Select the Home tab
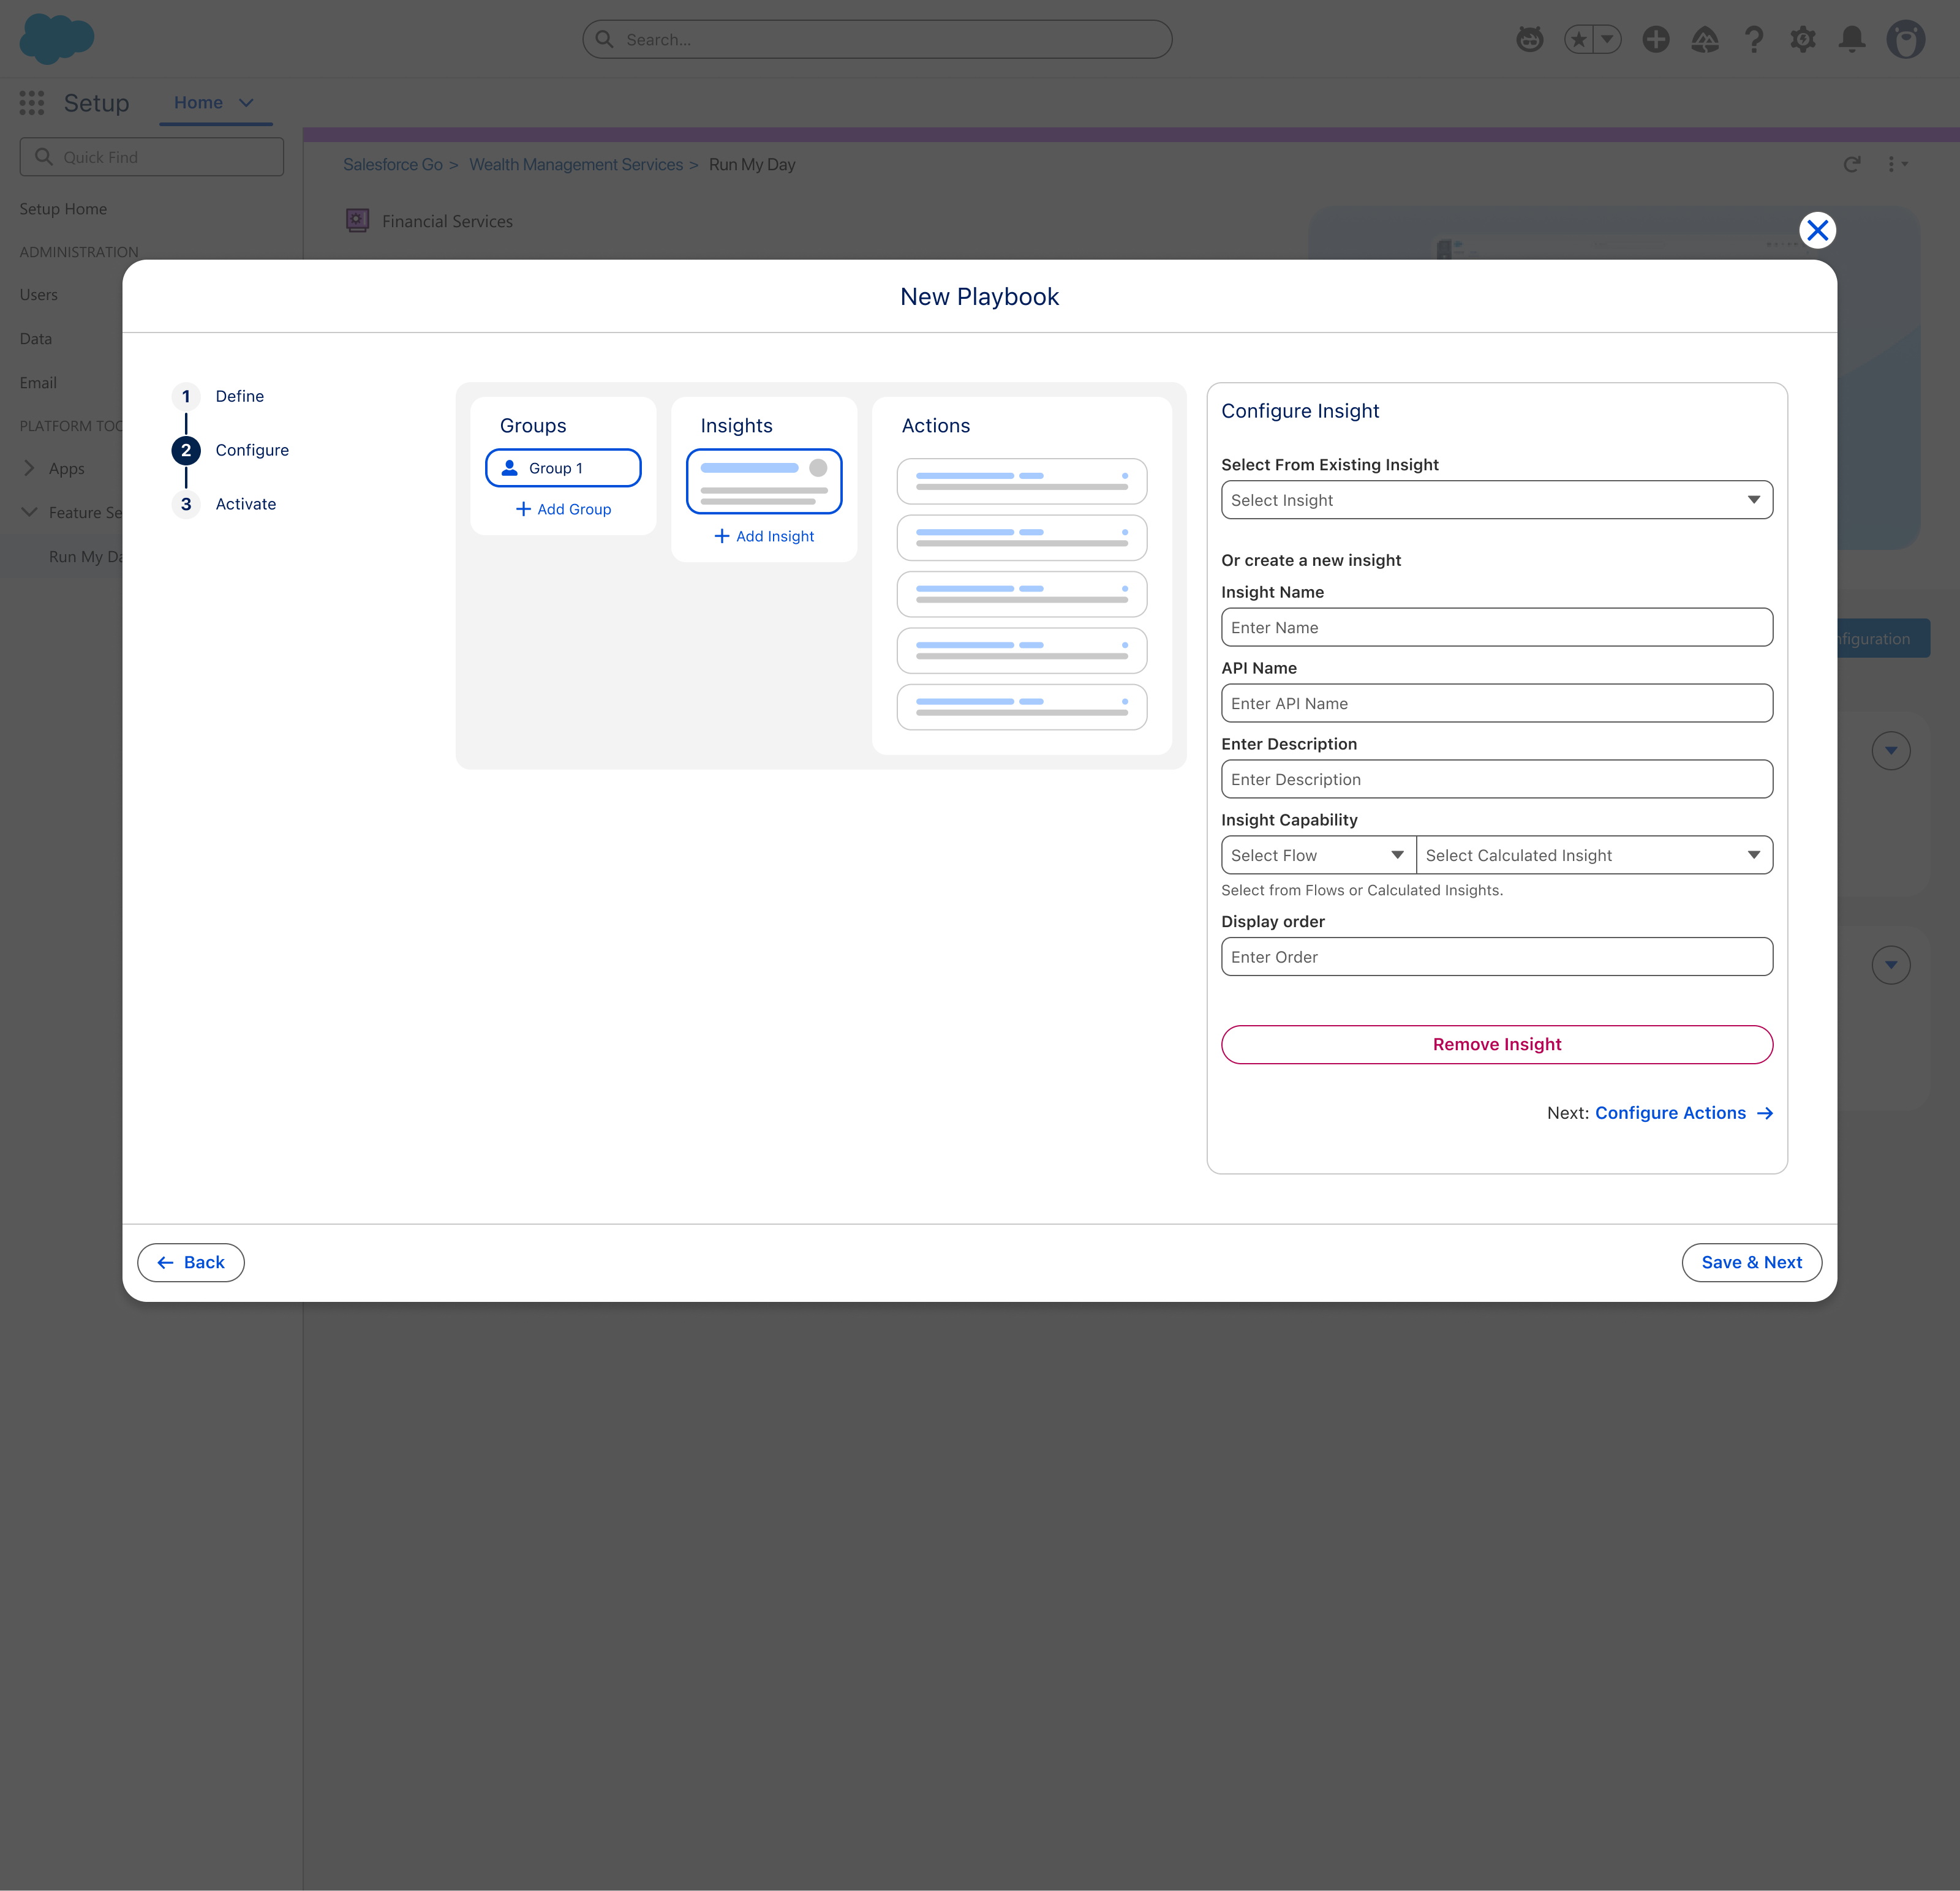Screen dimensions: 1960x1891 pos(198,102)
